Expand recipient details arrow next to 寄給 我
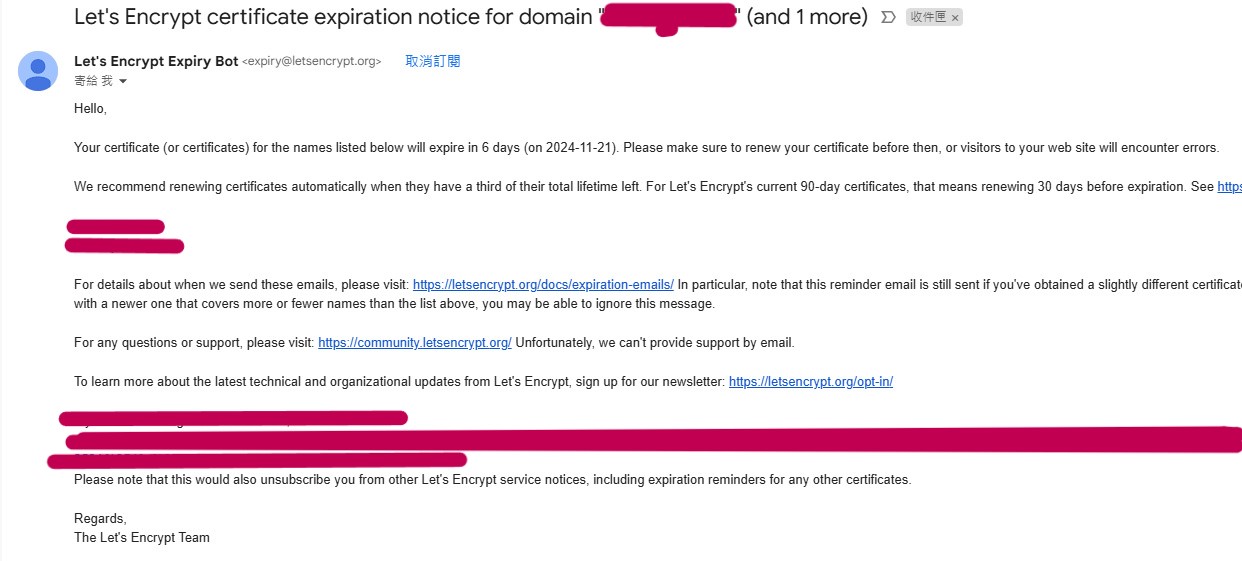This screenshot has width=1242, height=561. click(123, 81)
